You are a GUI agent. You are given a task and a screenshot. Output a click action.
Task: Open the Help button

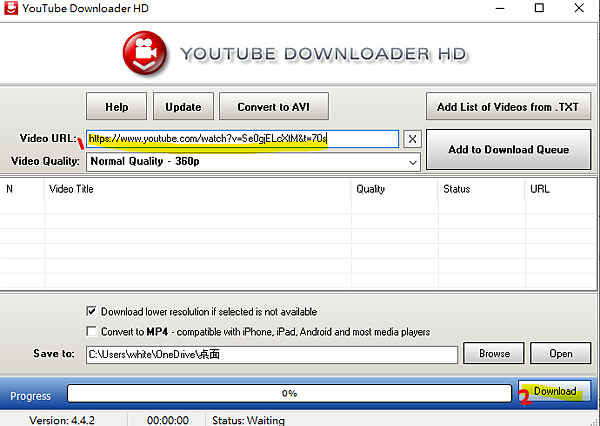(116, 106)
